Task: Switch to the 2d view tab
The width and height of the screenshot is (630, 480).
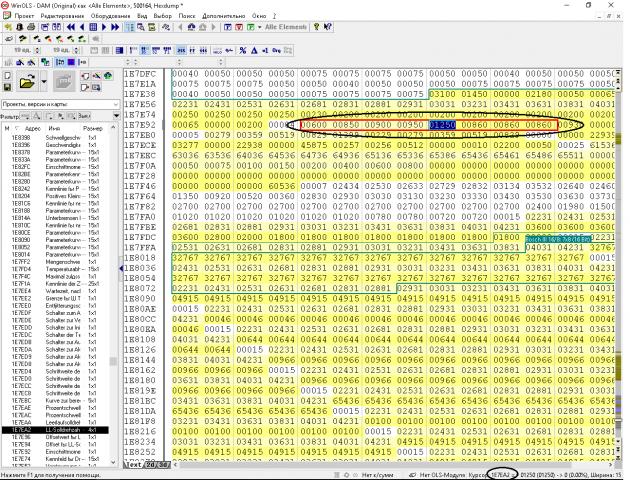Action: pyautogui.click(x=151, y=464)
